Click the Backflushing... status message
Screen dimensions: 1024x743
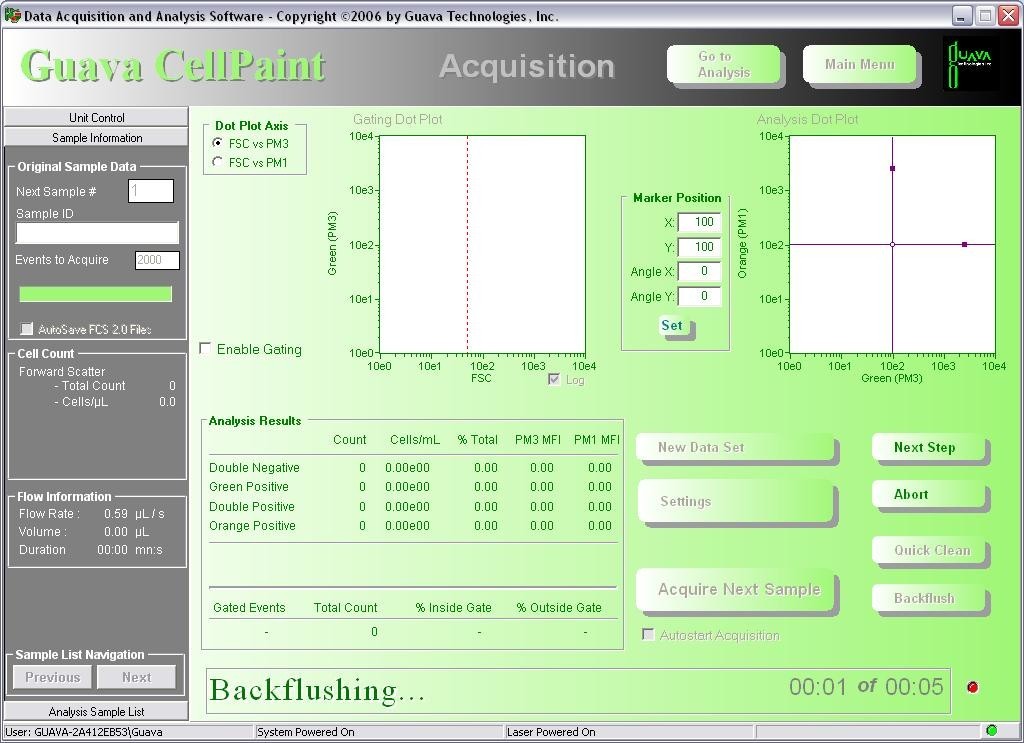point(317,690)
